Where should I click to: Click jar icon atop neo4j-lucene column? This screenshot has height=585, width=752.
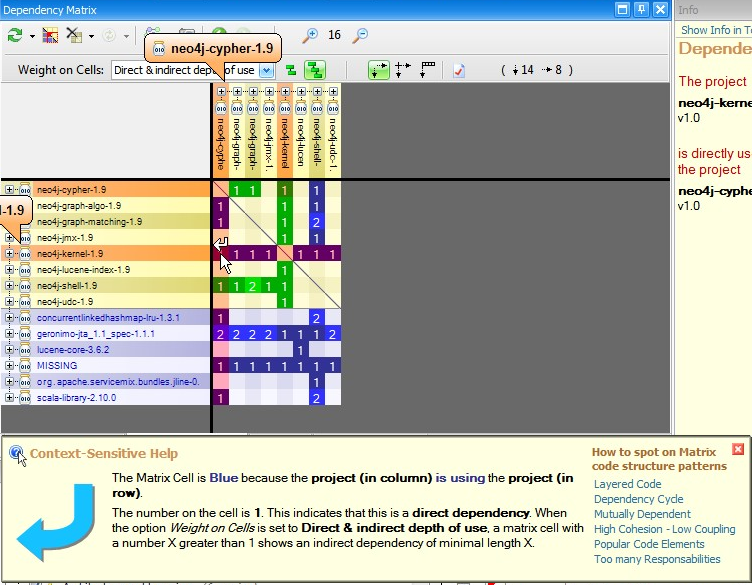pyautogui.click(x=301, y=108)
